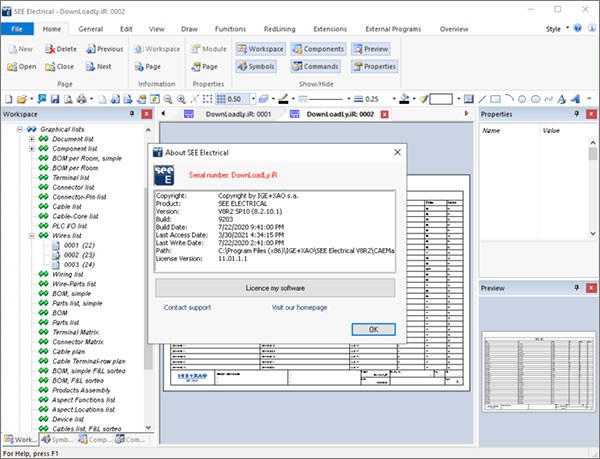Image resolution: width=600 pixels, height=459 pixels.
Task: Toggle the Symbols panel in Show/Hide
Action: click(x=258, y=66)
